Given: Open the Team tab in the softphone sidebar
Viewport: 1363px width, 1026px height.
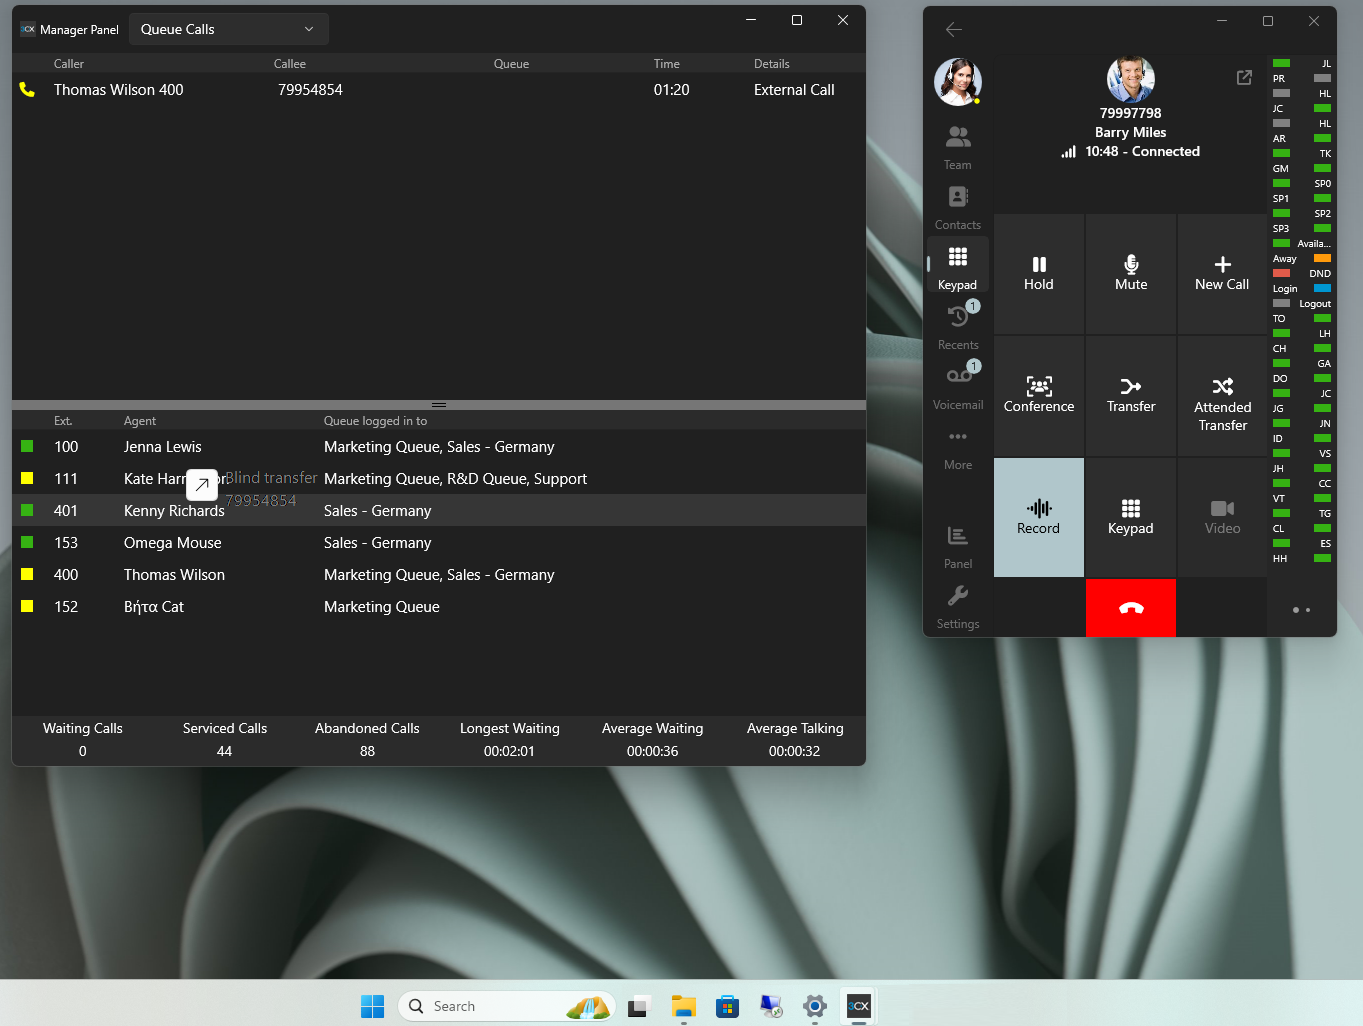Looking at the screenshot, I should [x=957, y=148].
